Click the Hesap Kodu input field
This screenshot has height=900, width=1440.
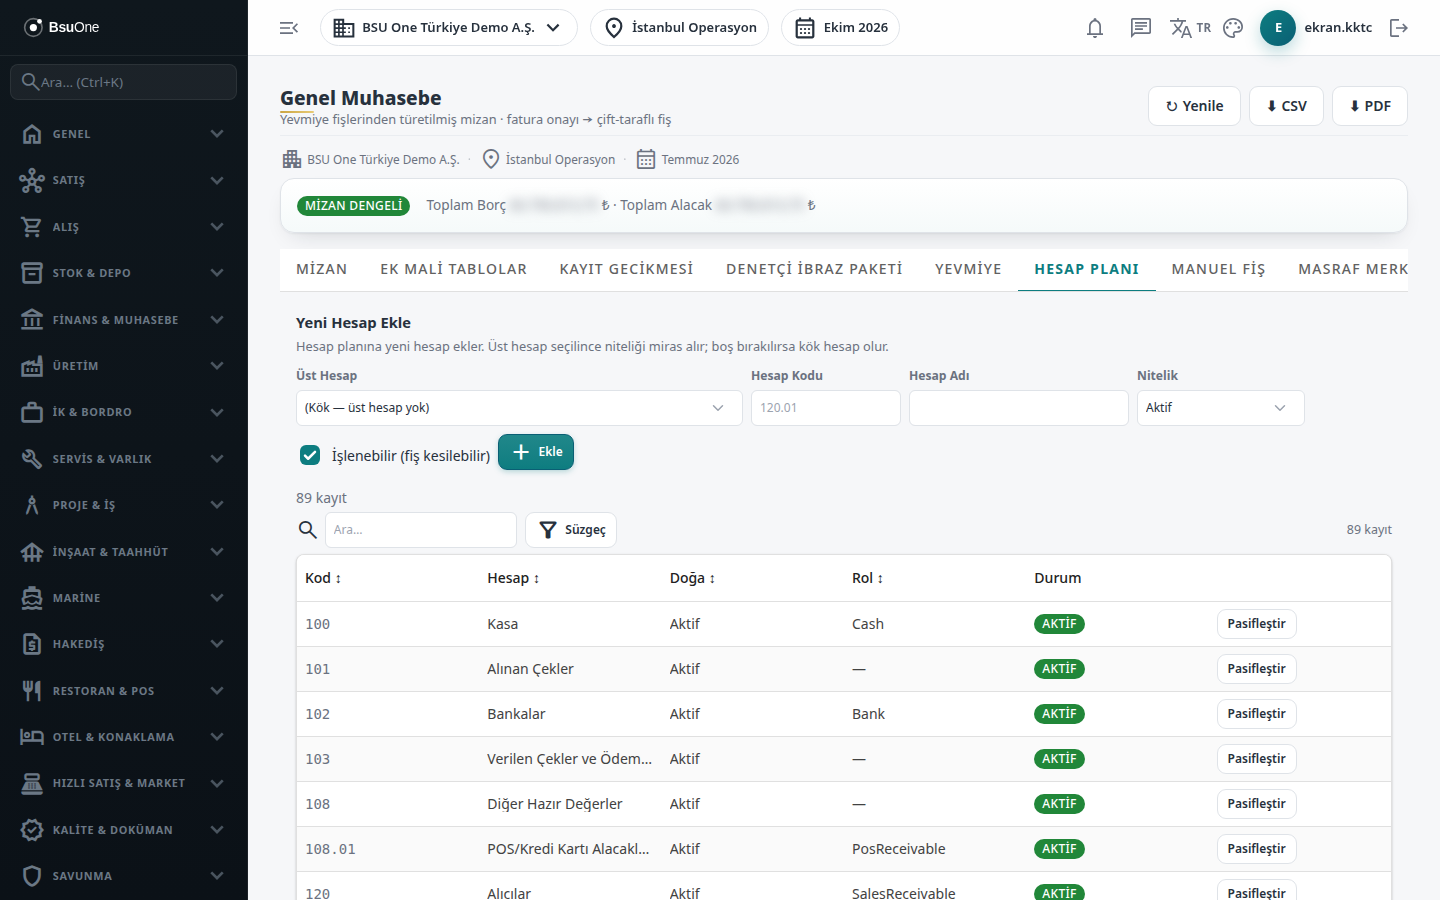coord(826,408)
